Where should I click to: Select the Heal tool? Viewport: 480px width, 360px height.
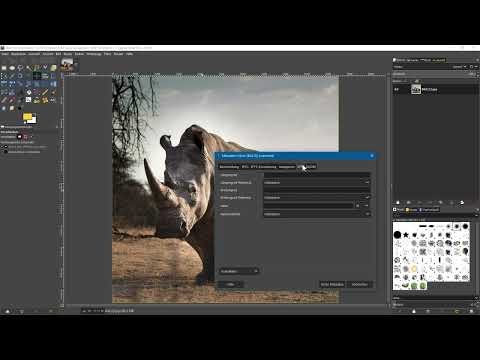pyautogui.click(x=45, y=100)
